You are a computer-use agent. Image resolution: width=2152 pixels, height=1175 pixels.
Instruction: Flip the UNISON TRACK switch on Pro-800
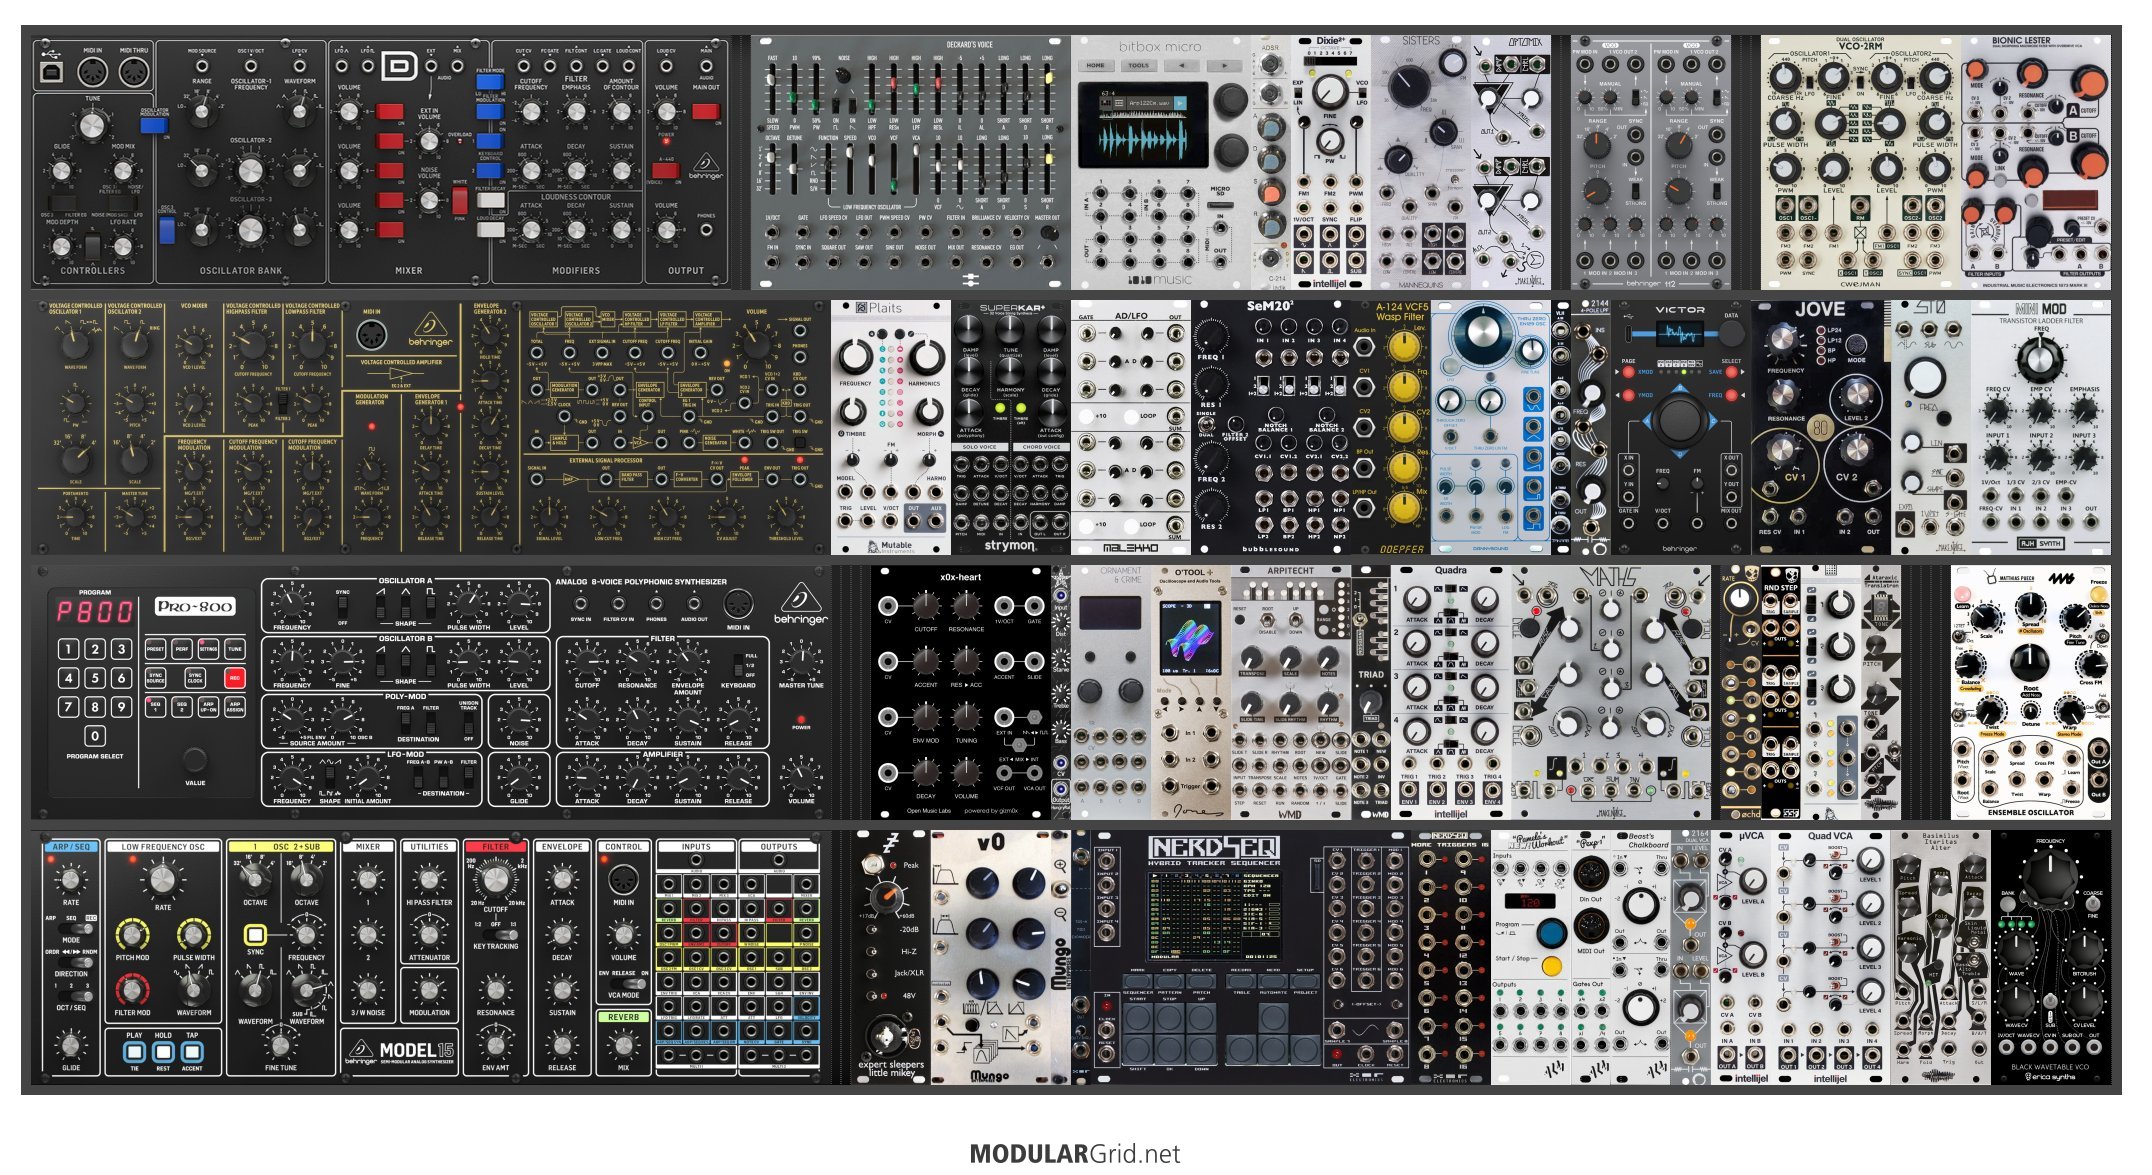[x=468, y=722]
